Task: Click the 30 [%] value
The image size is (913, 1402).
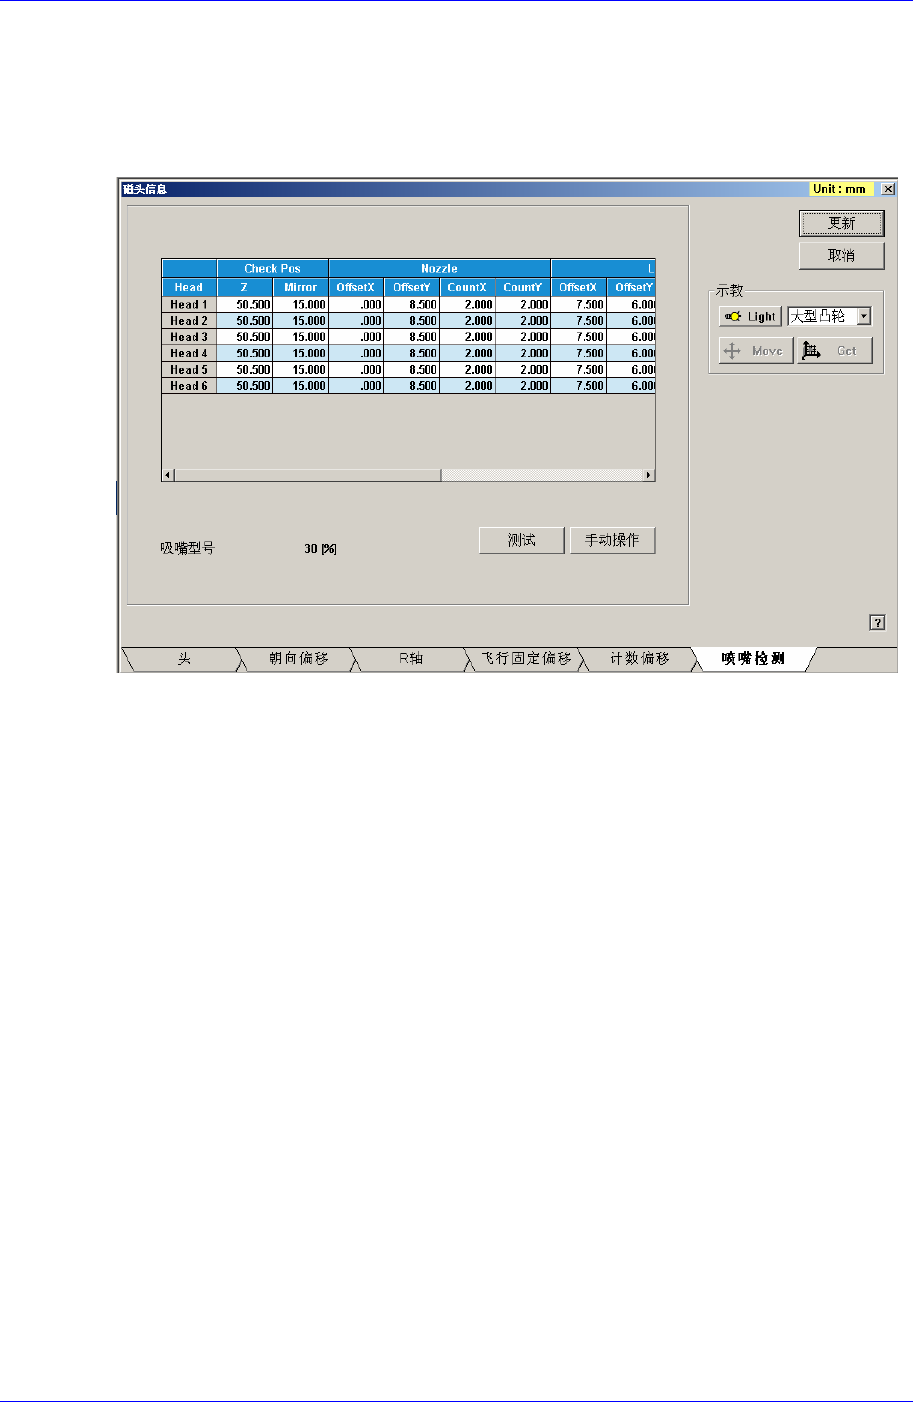Action: [x=320, y=549]
